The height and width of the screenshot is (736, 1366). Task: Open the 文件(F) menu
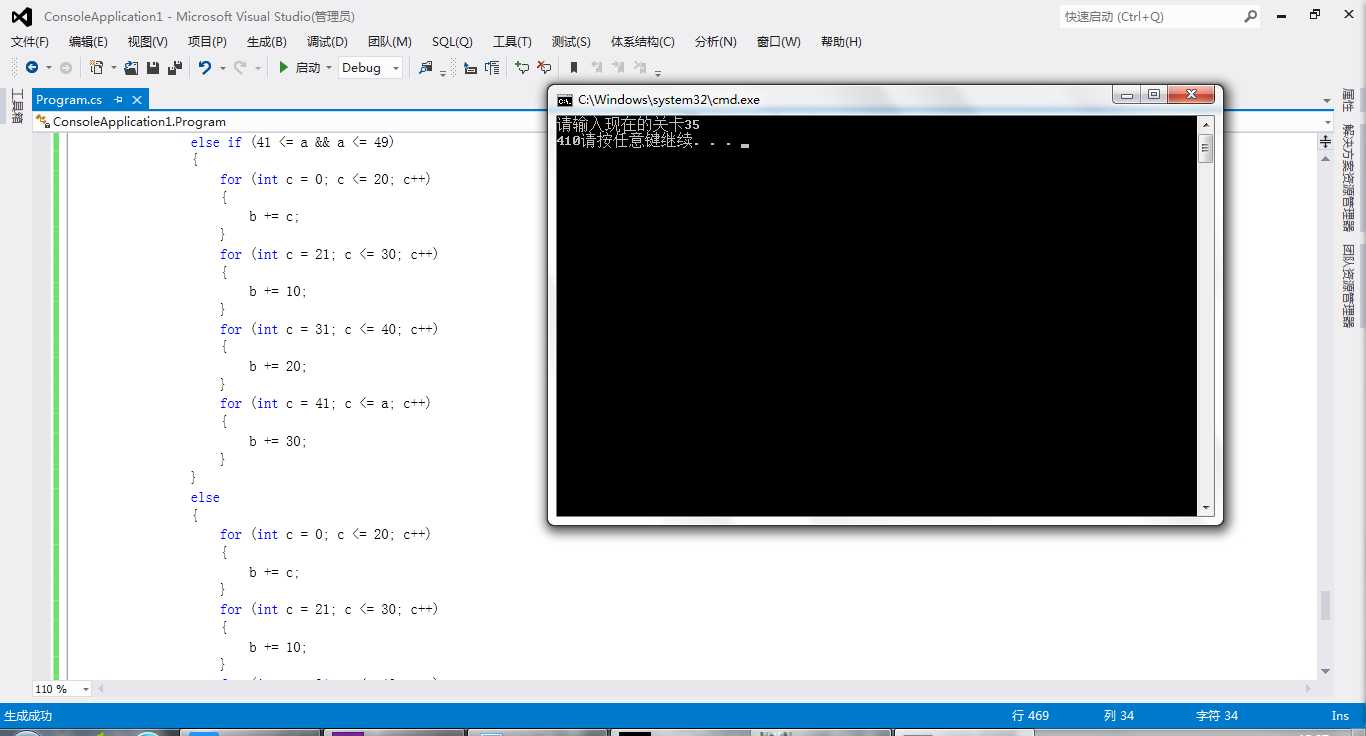click(x=30, y=41)
